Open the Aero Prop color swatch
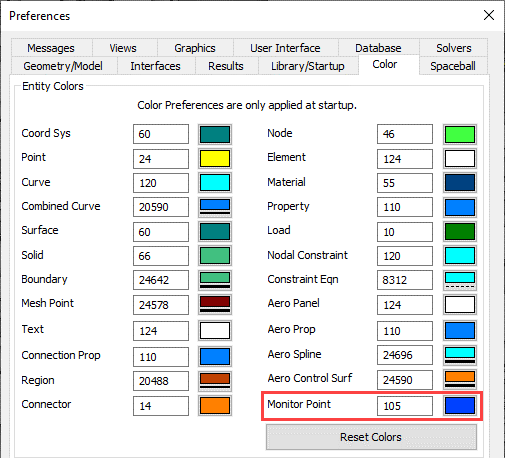 (x=460, y=331)
